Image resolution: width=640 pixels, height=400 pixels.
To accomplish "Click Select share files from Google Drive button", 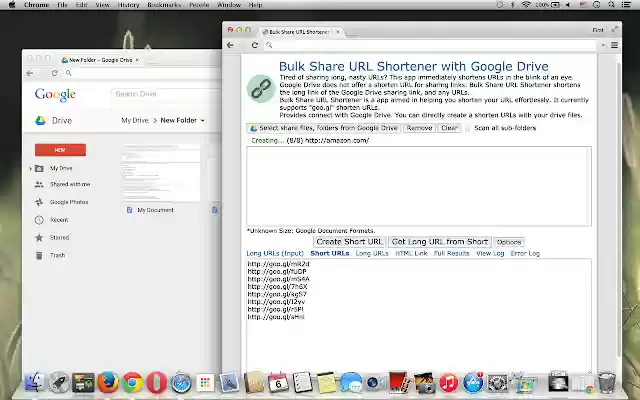I will coord(324,128).
